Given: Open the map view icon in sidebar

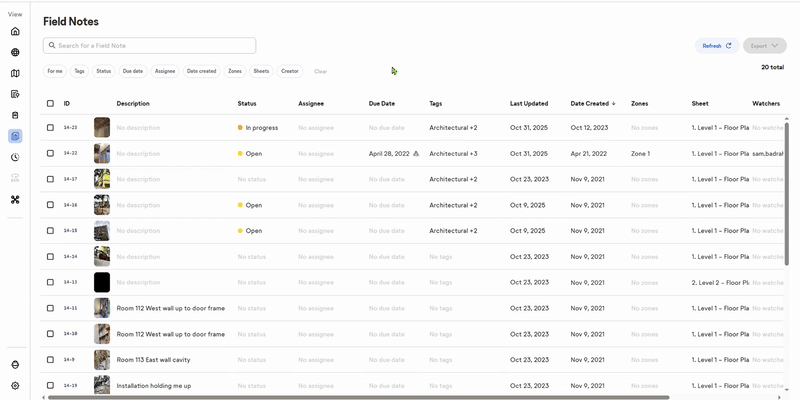Looking at the screenshot, I should tap(15, 73).
